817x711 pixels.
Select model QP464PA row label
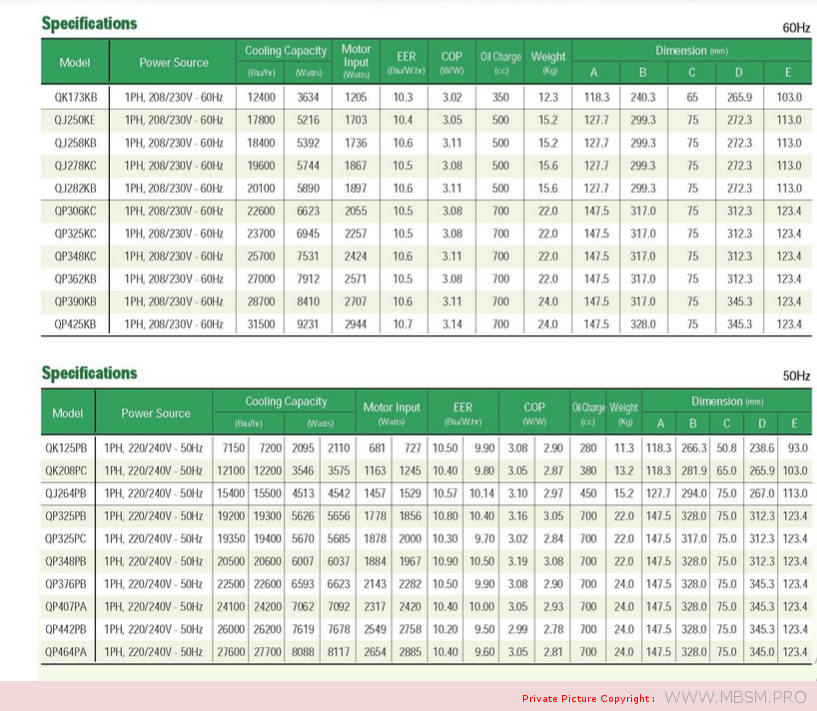(x=70, y=651)
